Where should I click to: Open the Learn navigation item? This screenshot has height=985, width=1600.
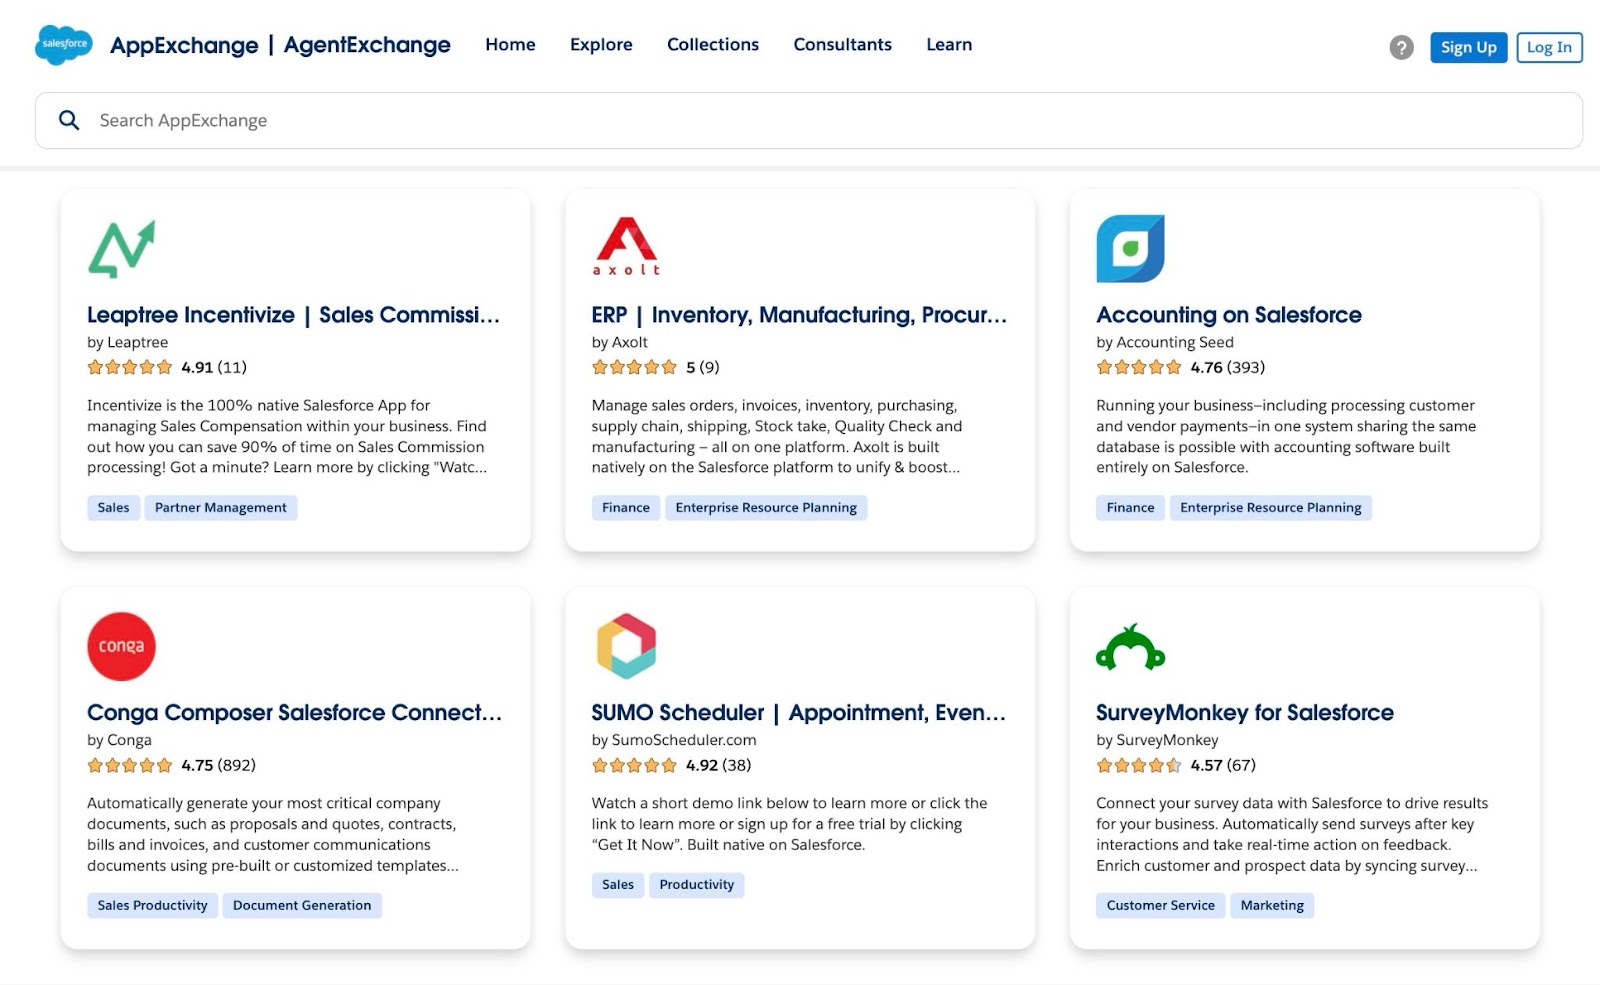pyautogui.click(x=949, y=45)
